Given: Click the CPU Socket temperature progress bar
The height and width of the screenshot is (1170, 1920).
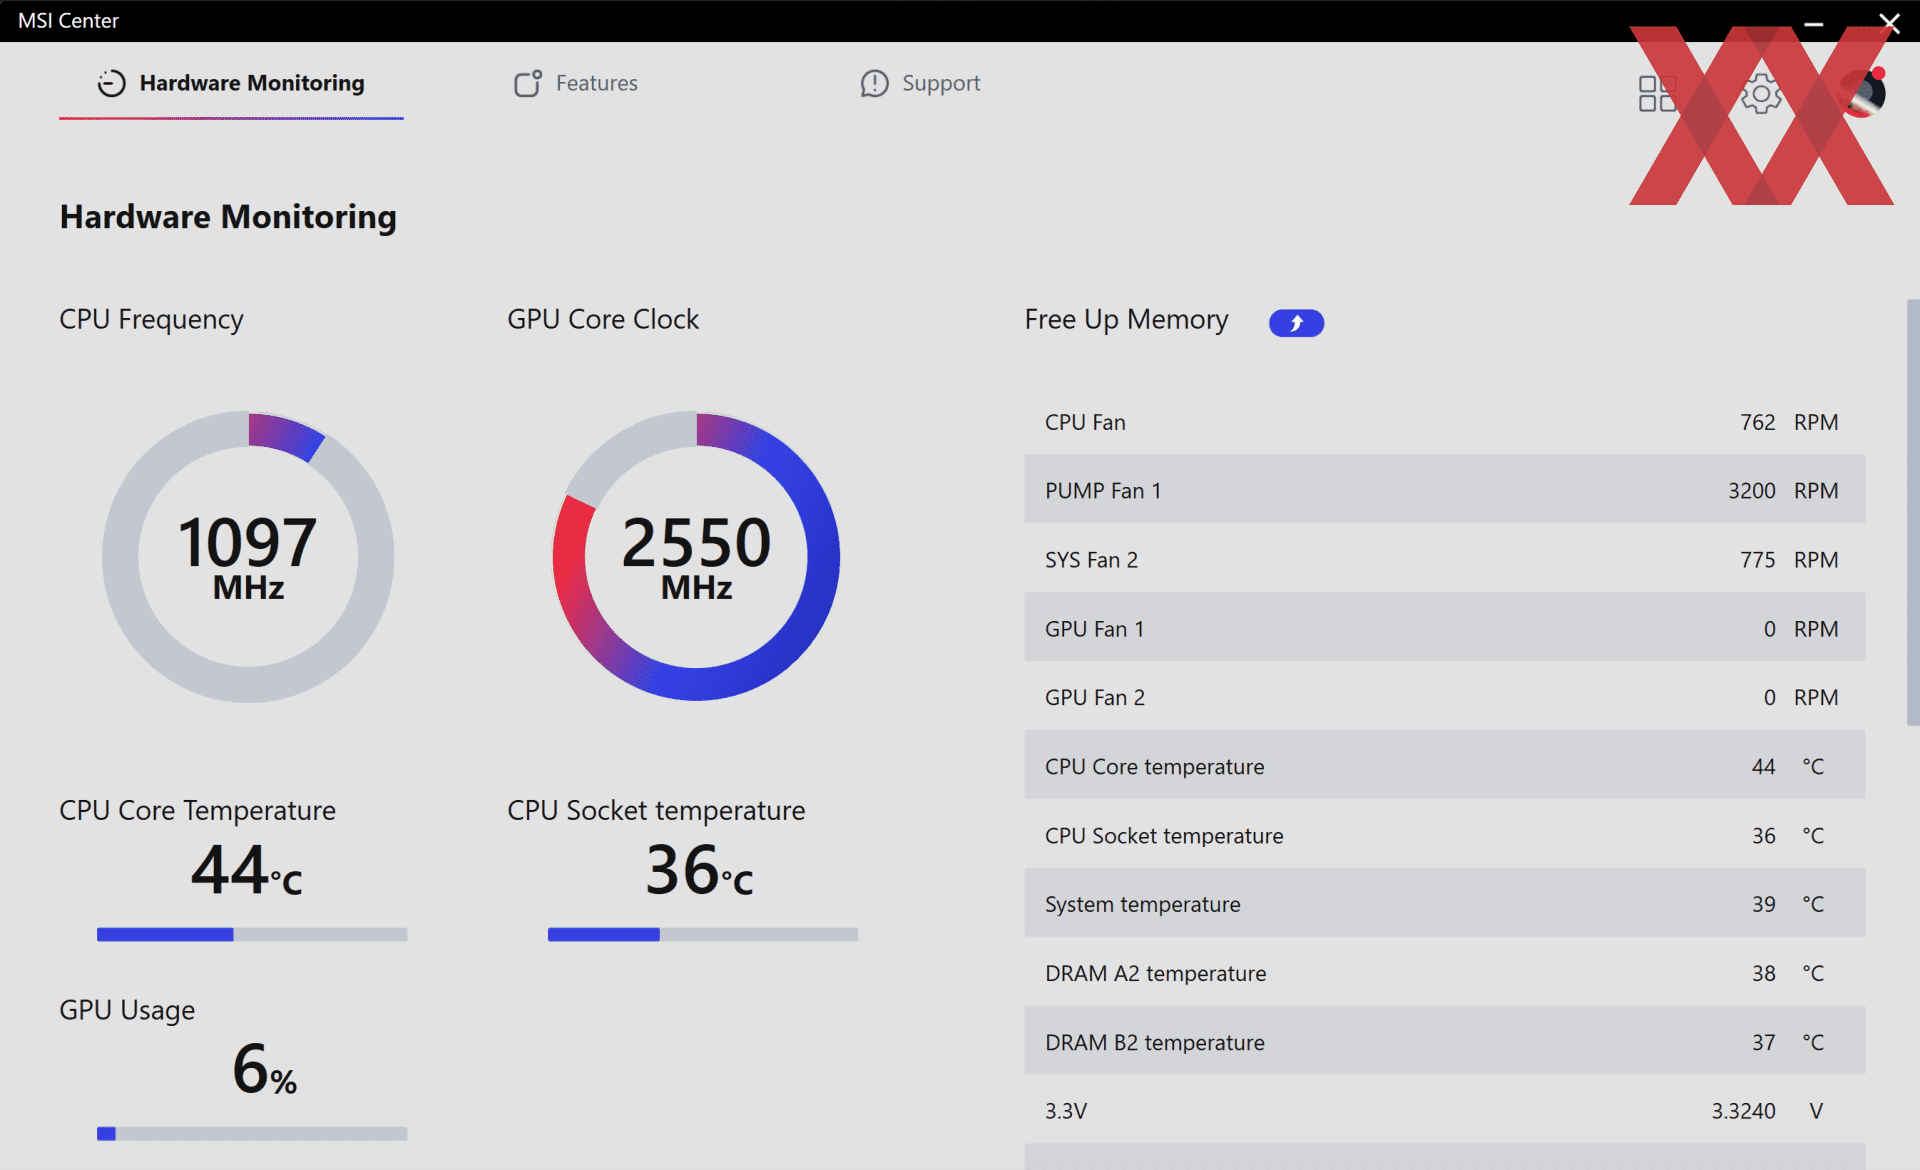Looking at the screenshot, I should (x=703, y=934).
